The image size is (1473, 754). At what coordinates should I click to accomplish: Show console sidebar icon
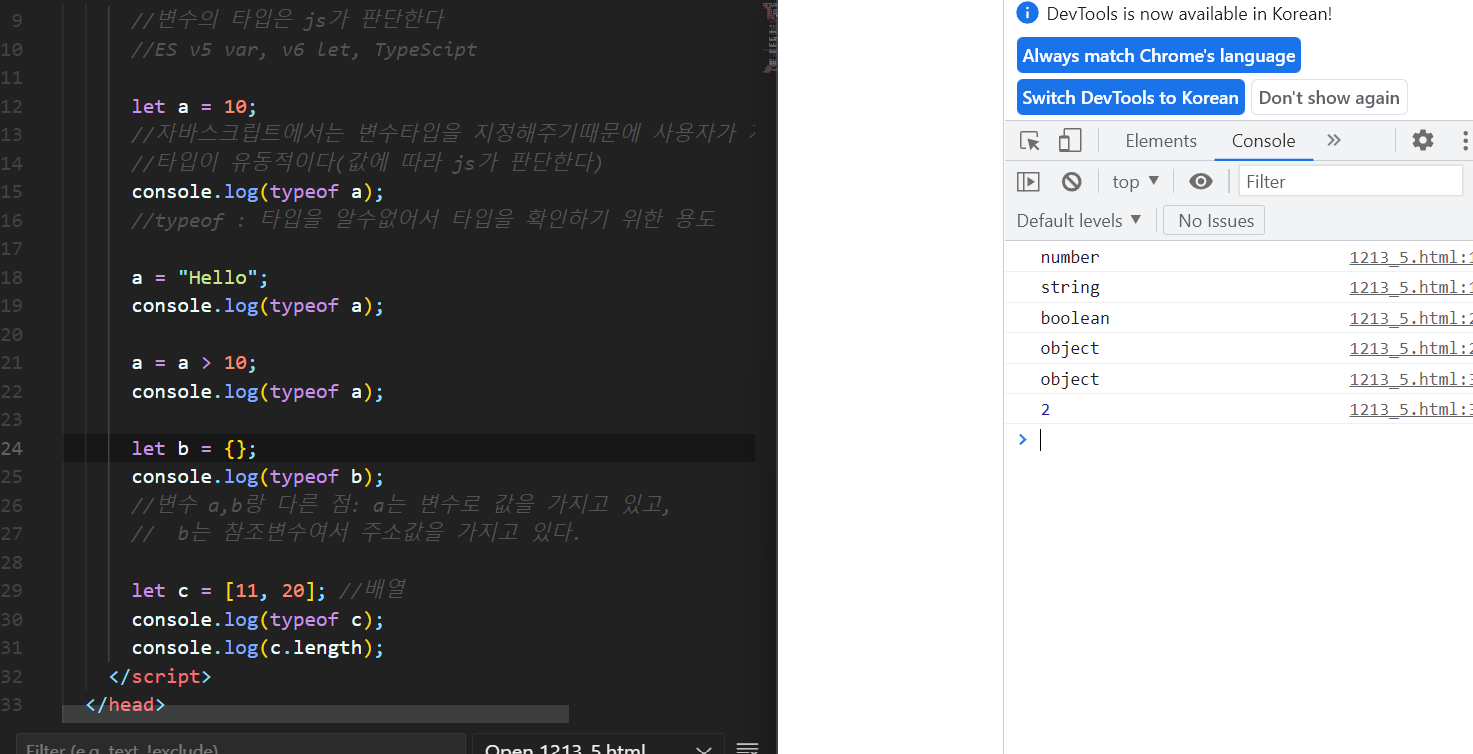(1028, 181)
